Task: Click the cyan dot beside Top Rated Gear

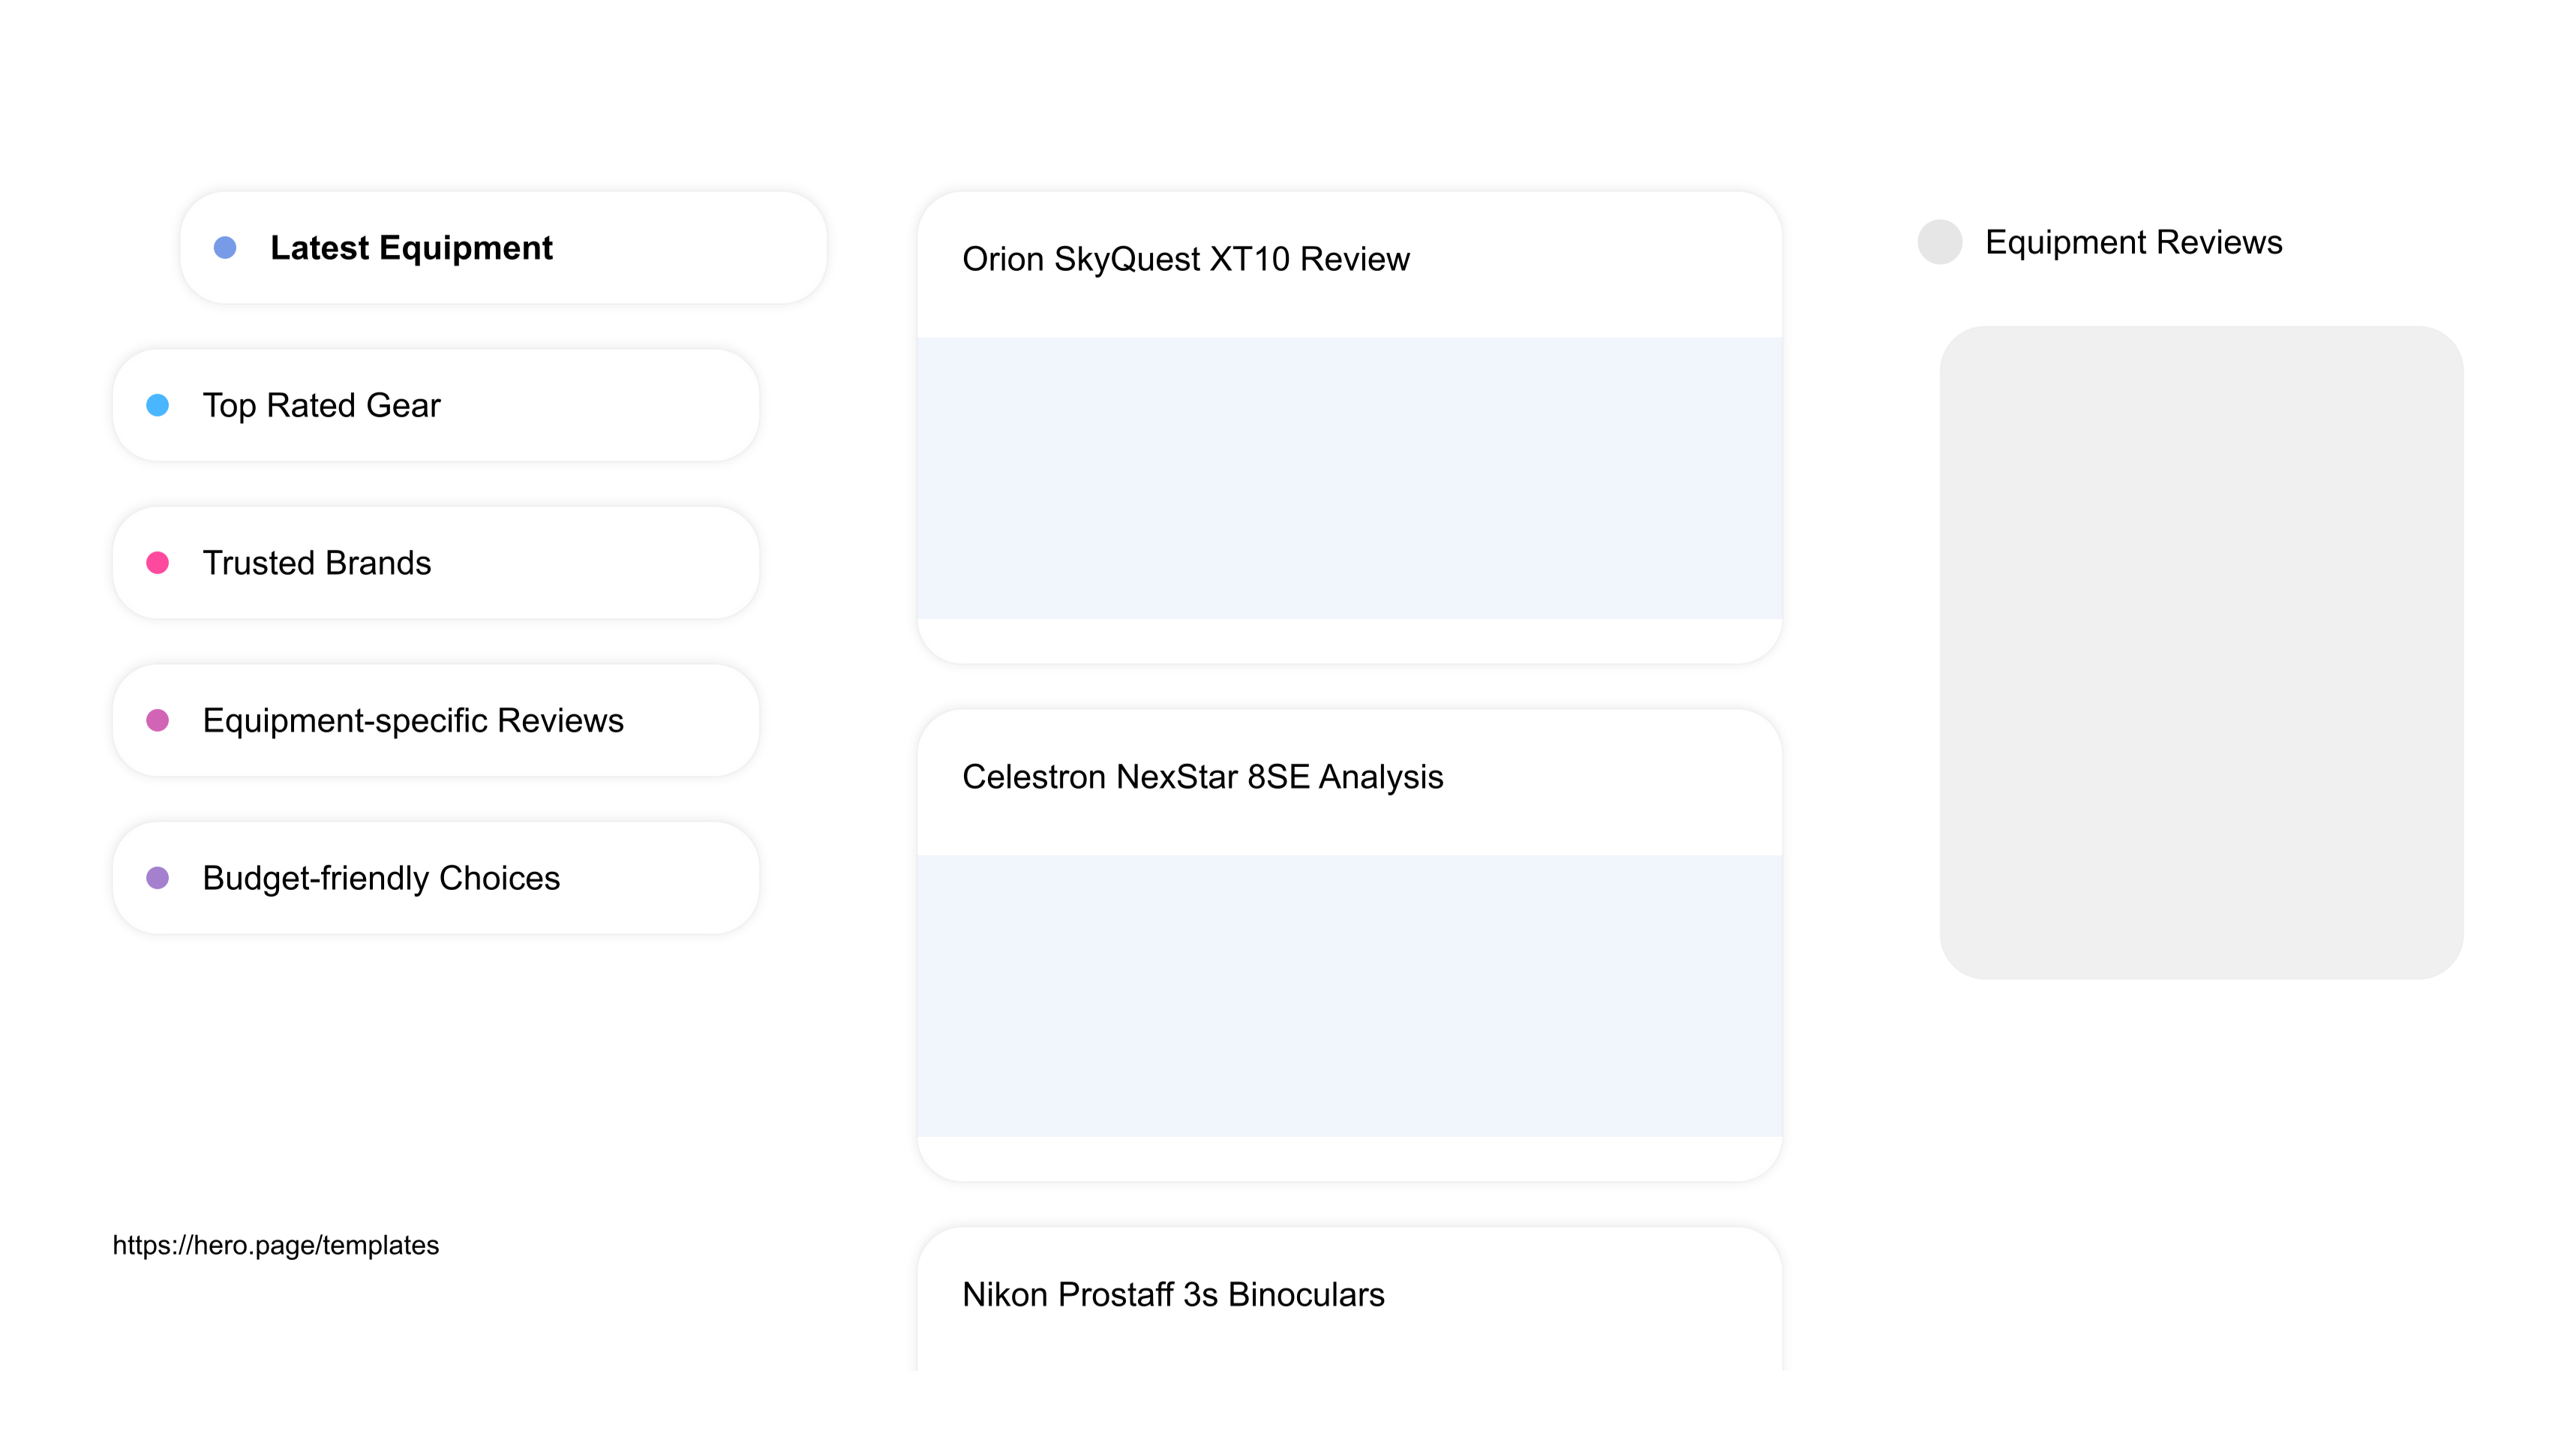Action: click(158, 405)
